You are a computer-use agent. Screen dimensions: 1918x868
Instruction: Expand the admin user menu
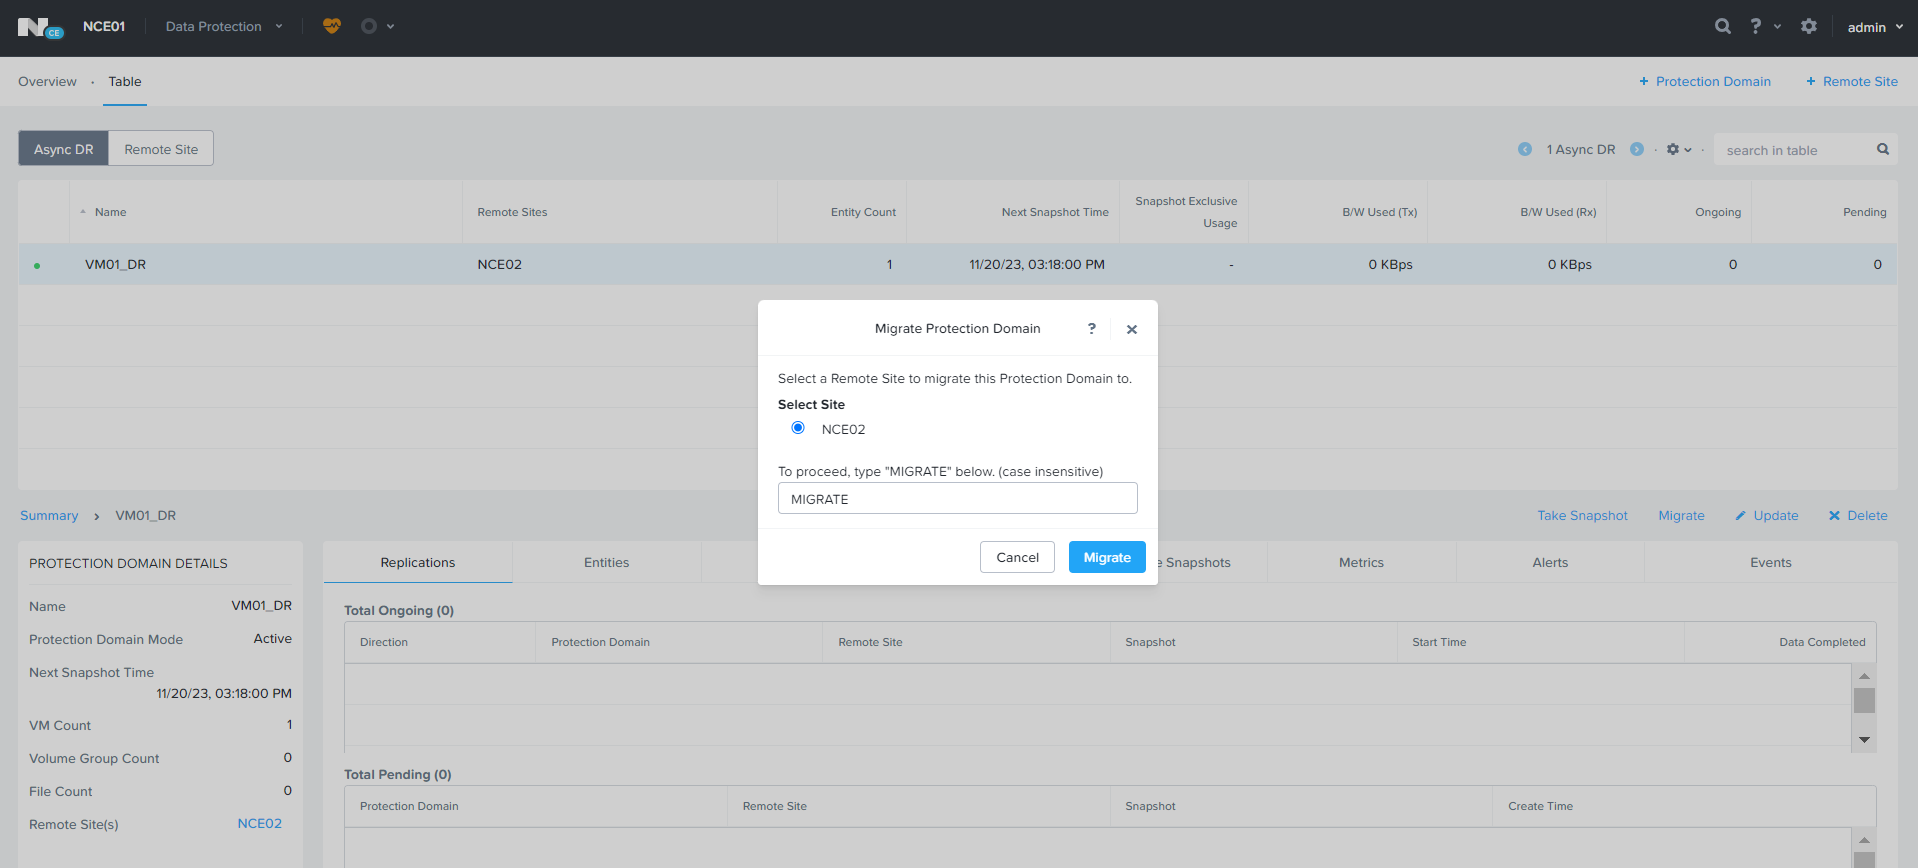coord(1874,27)
